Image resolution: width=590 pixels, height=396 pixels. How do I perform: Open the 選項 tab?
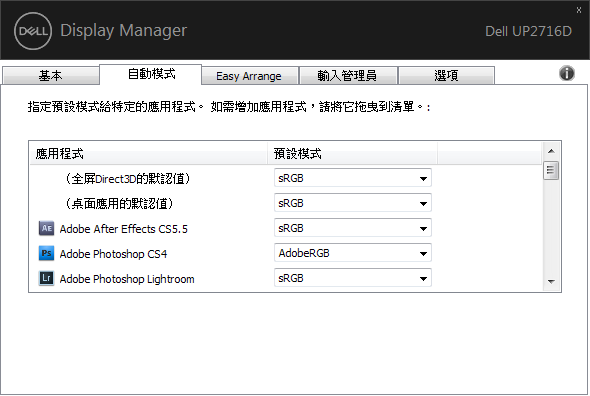tap(446, 76)
